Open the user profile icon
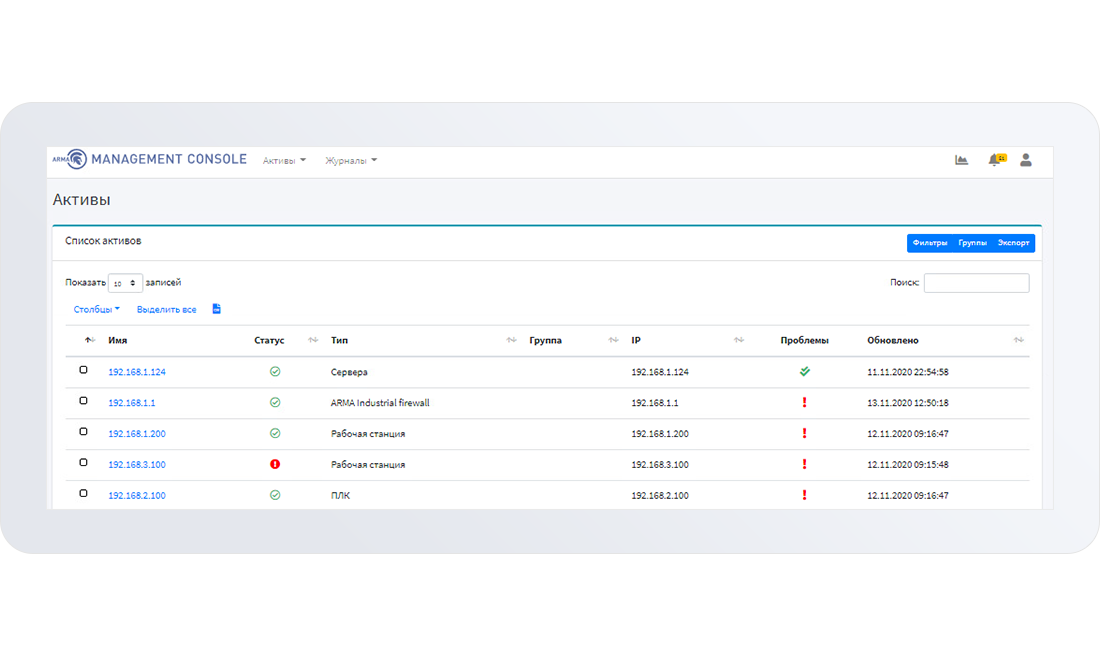This screenshot has height=657, width=1100. tap(1025, 160)
